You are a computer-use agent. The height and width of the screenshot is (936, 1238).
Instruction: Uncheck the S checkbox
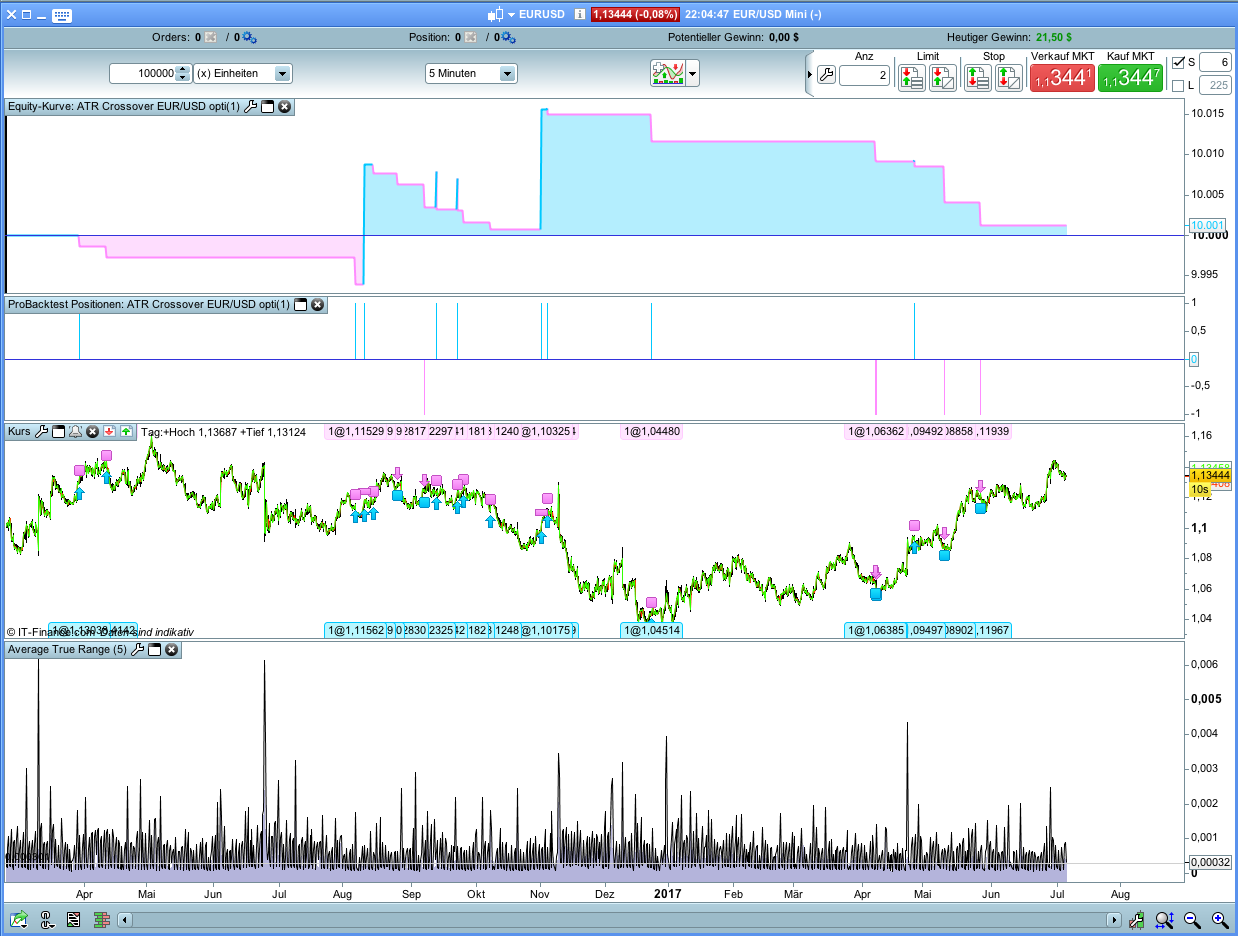[1178, 62]
